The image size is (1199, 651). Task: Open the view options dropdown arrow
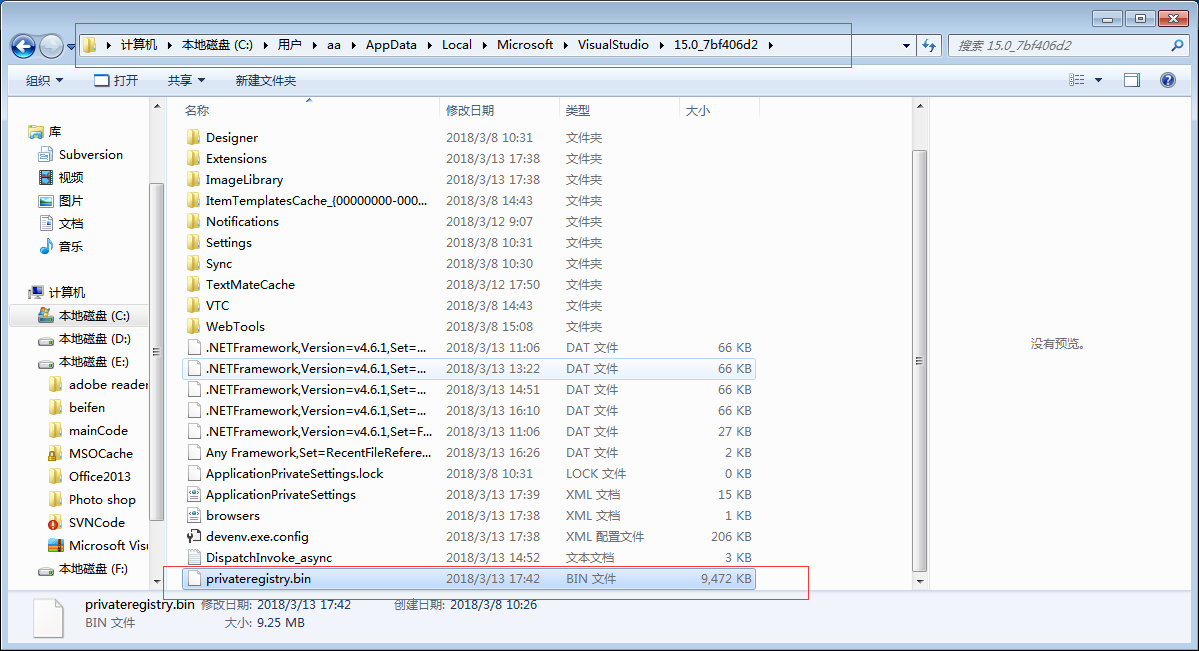click(1099, 80)
